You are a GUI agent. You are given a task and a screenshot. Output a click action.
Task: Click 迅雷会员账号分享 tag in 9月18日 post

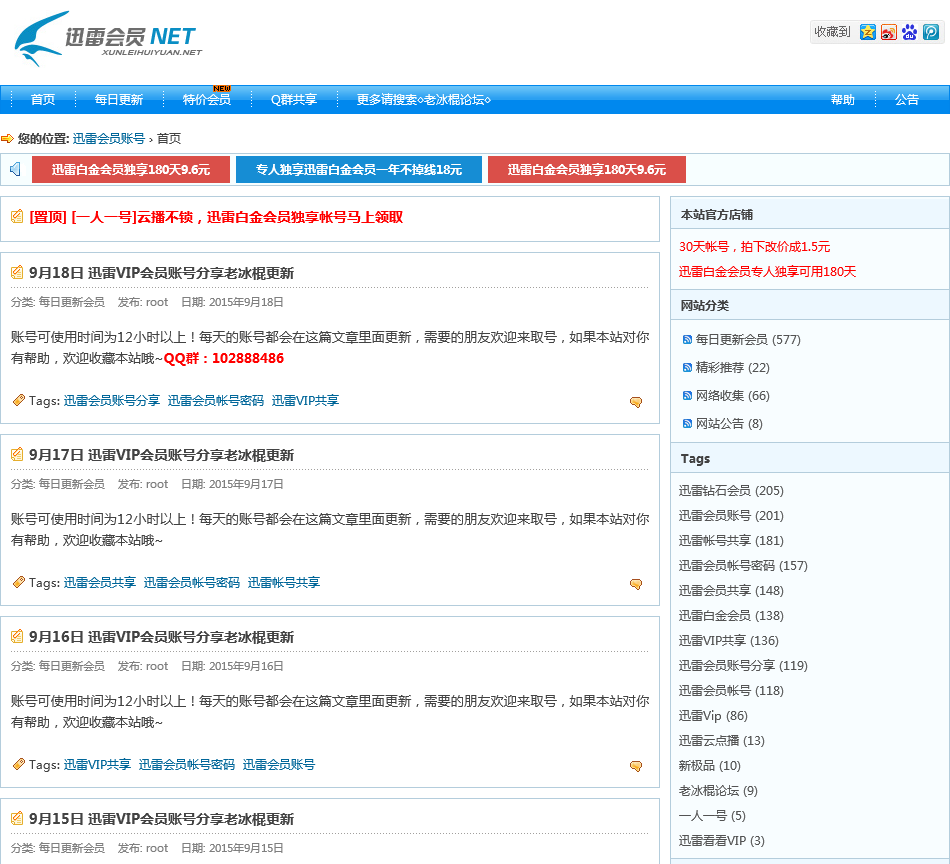pos(111,400)
